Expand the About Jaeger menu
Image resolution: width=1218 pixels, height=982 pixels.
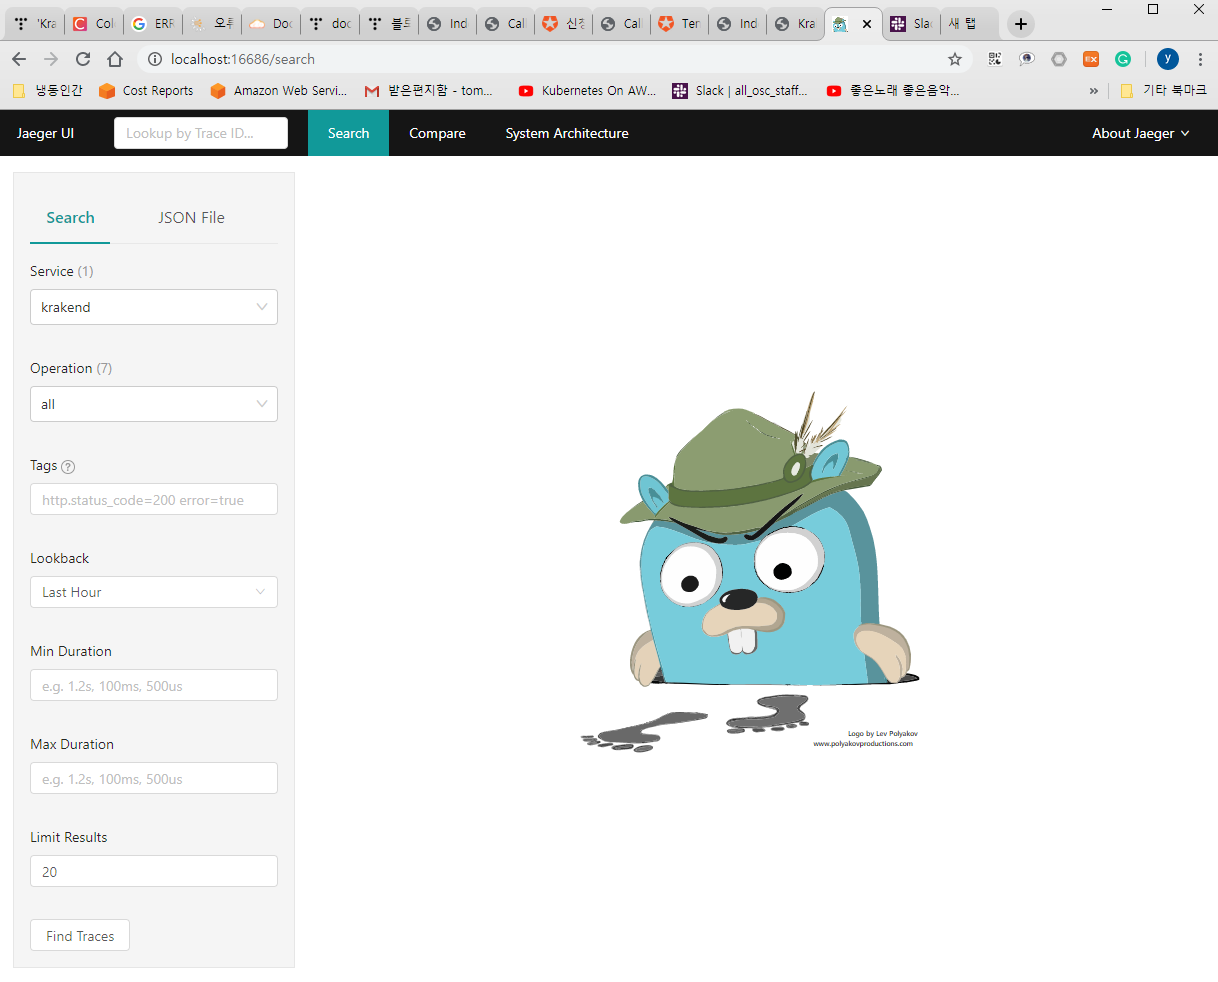click(x=1141, y=133)
